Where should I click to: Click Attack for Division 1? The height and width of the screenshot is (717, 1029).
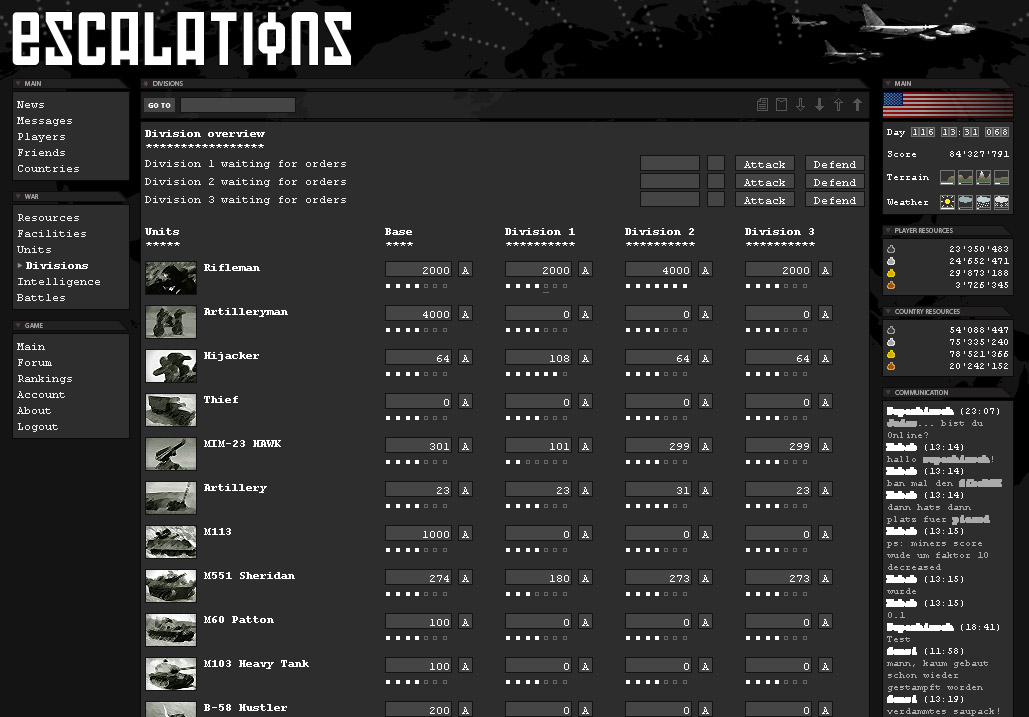click(x=764, y=164)
